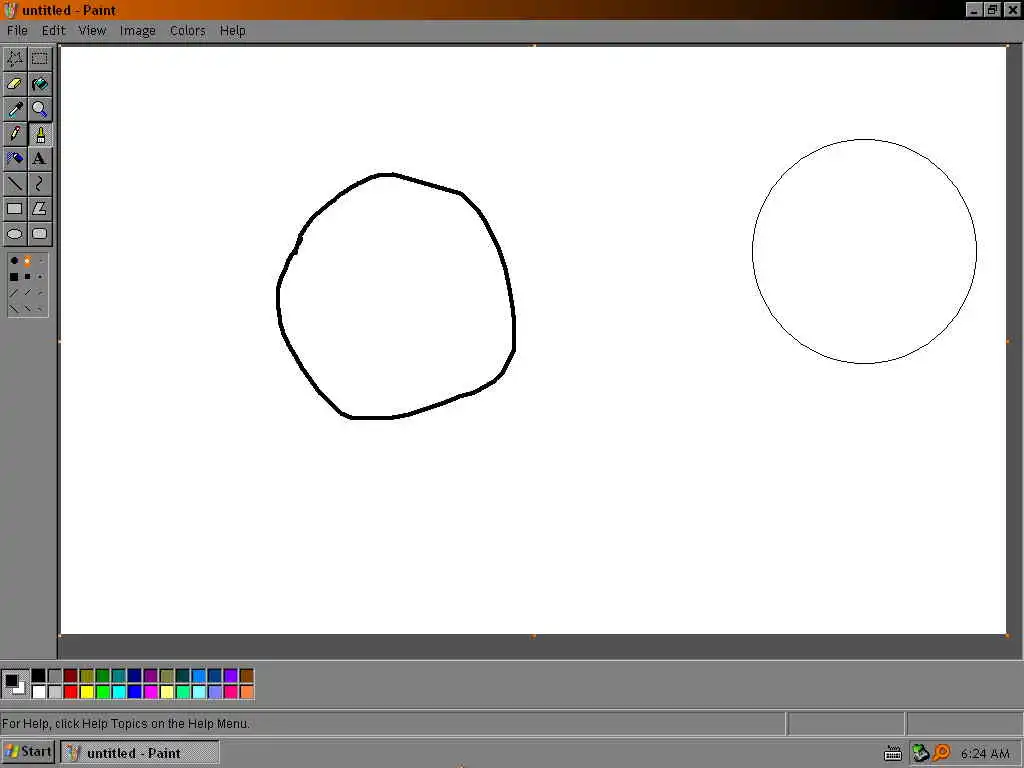Pick the periwinkle palette swatch
Screen dimensions: 1024x768
pyautogui.click(x=215, y=692)
